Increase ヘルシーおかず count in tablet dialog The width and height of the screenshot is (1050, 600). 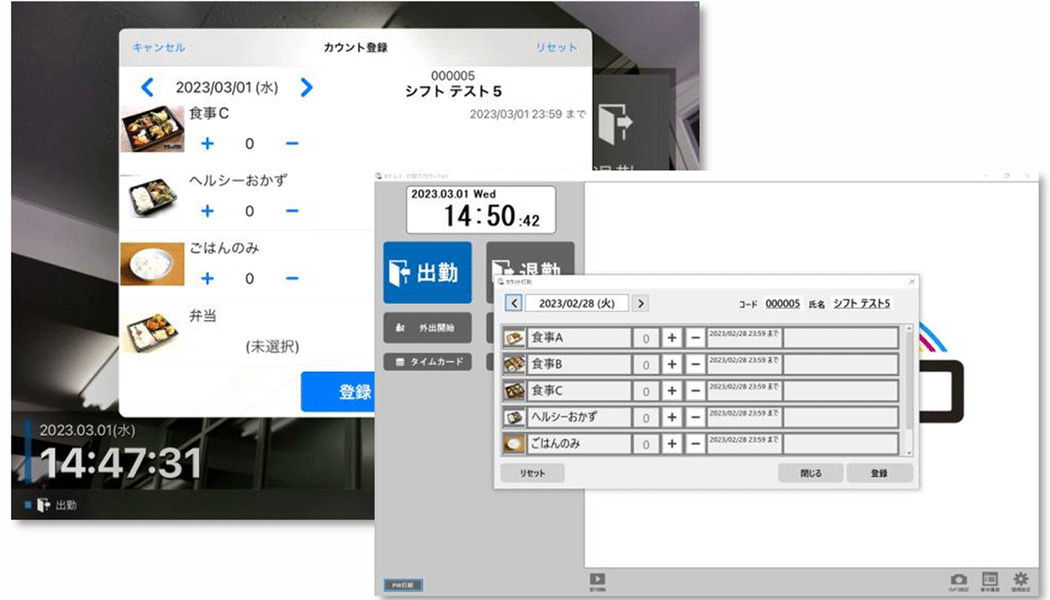tap(208, 211)
